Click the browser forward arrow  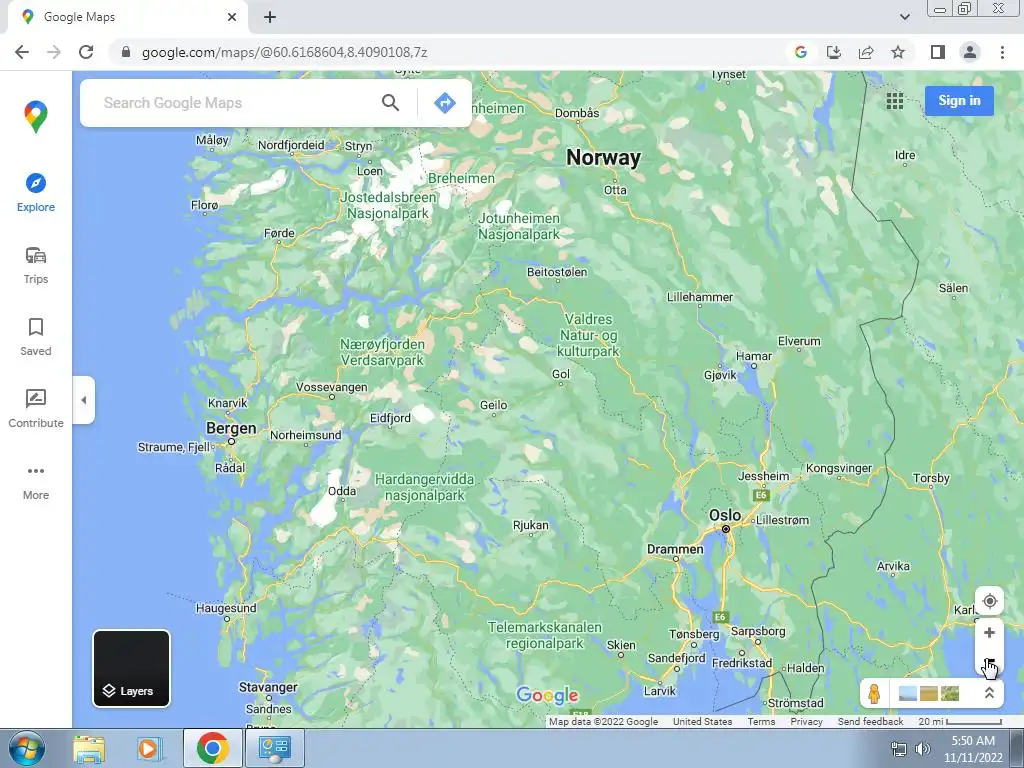pos(54,52)
